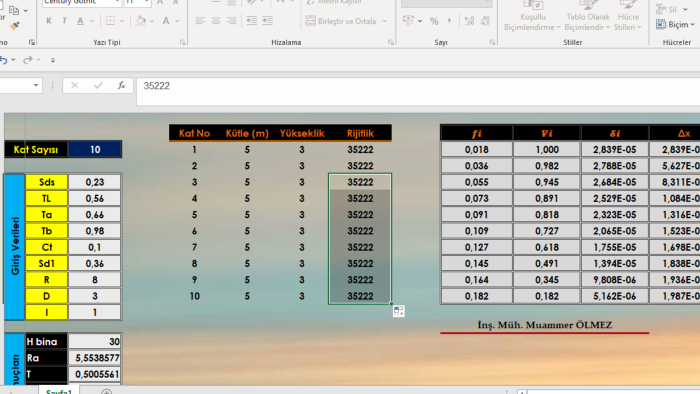Align text to the left
Viewport: 700px width, 394px height.
(x=200, y=21)
